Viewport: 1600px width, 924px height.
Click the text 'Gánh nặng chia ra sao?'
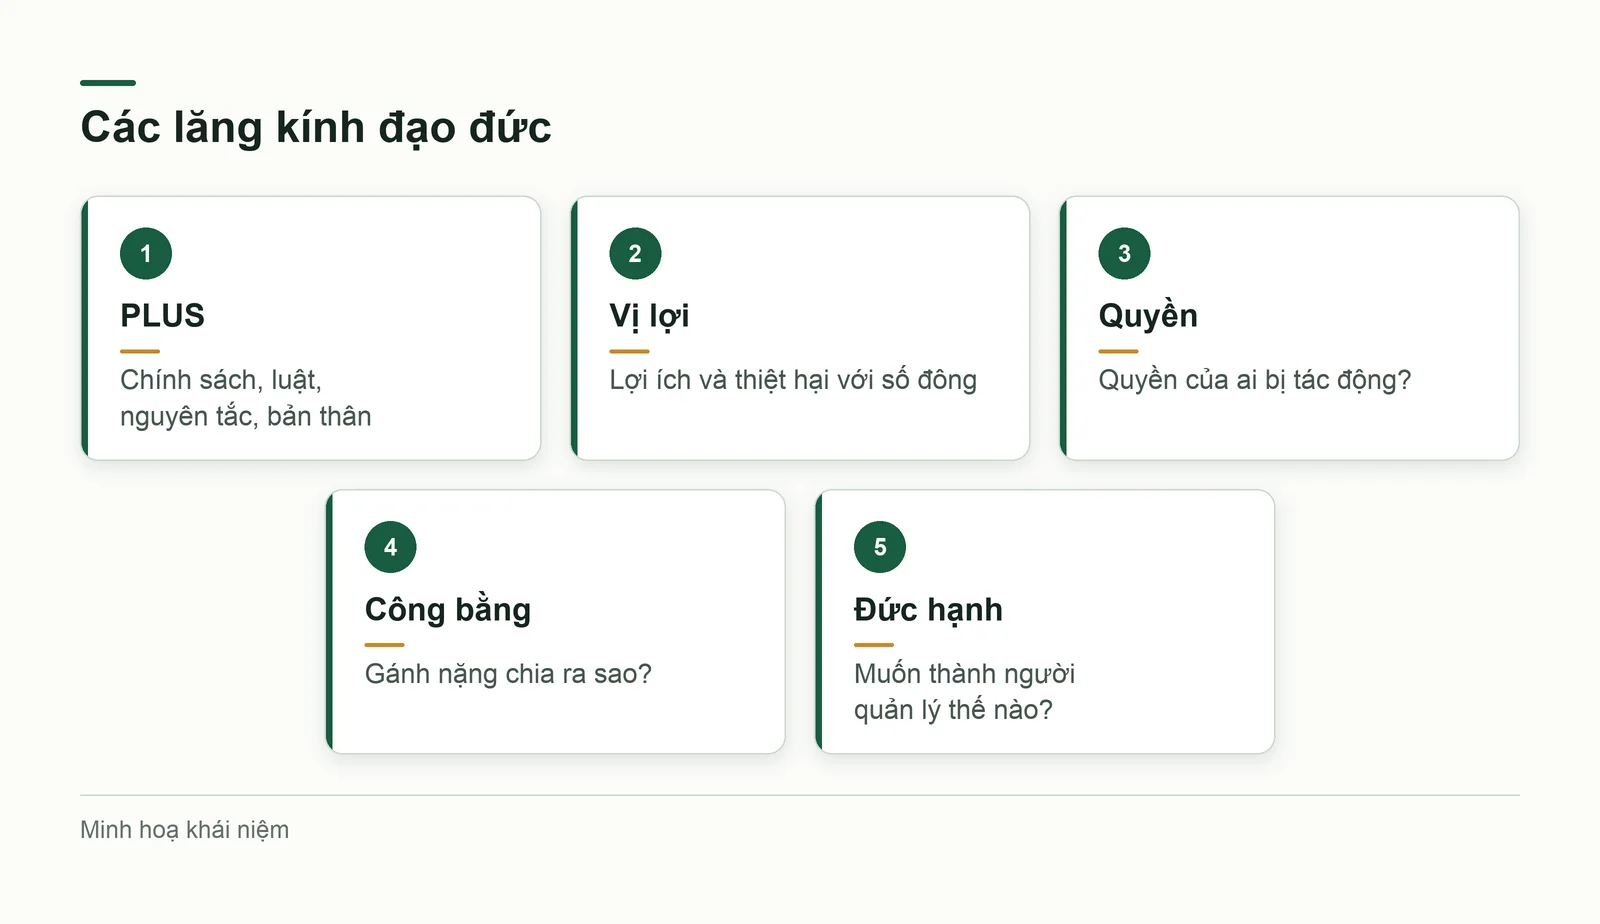tap(508, 674)
